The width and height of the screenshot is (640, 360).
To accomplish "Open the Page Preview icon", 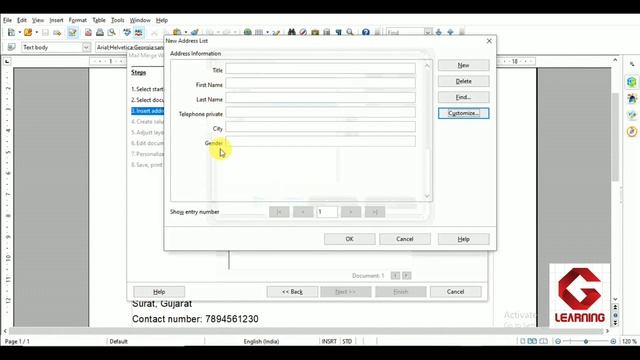I will (111, 32).
